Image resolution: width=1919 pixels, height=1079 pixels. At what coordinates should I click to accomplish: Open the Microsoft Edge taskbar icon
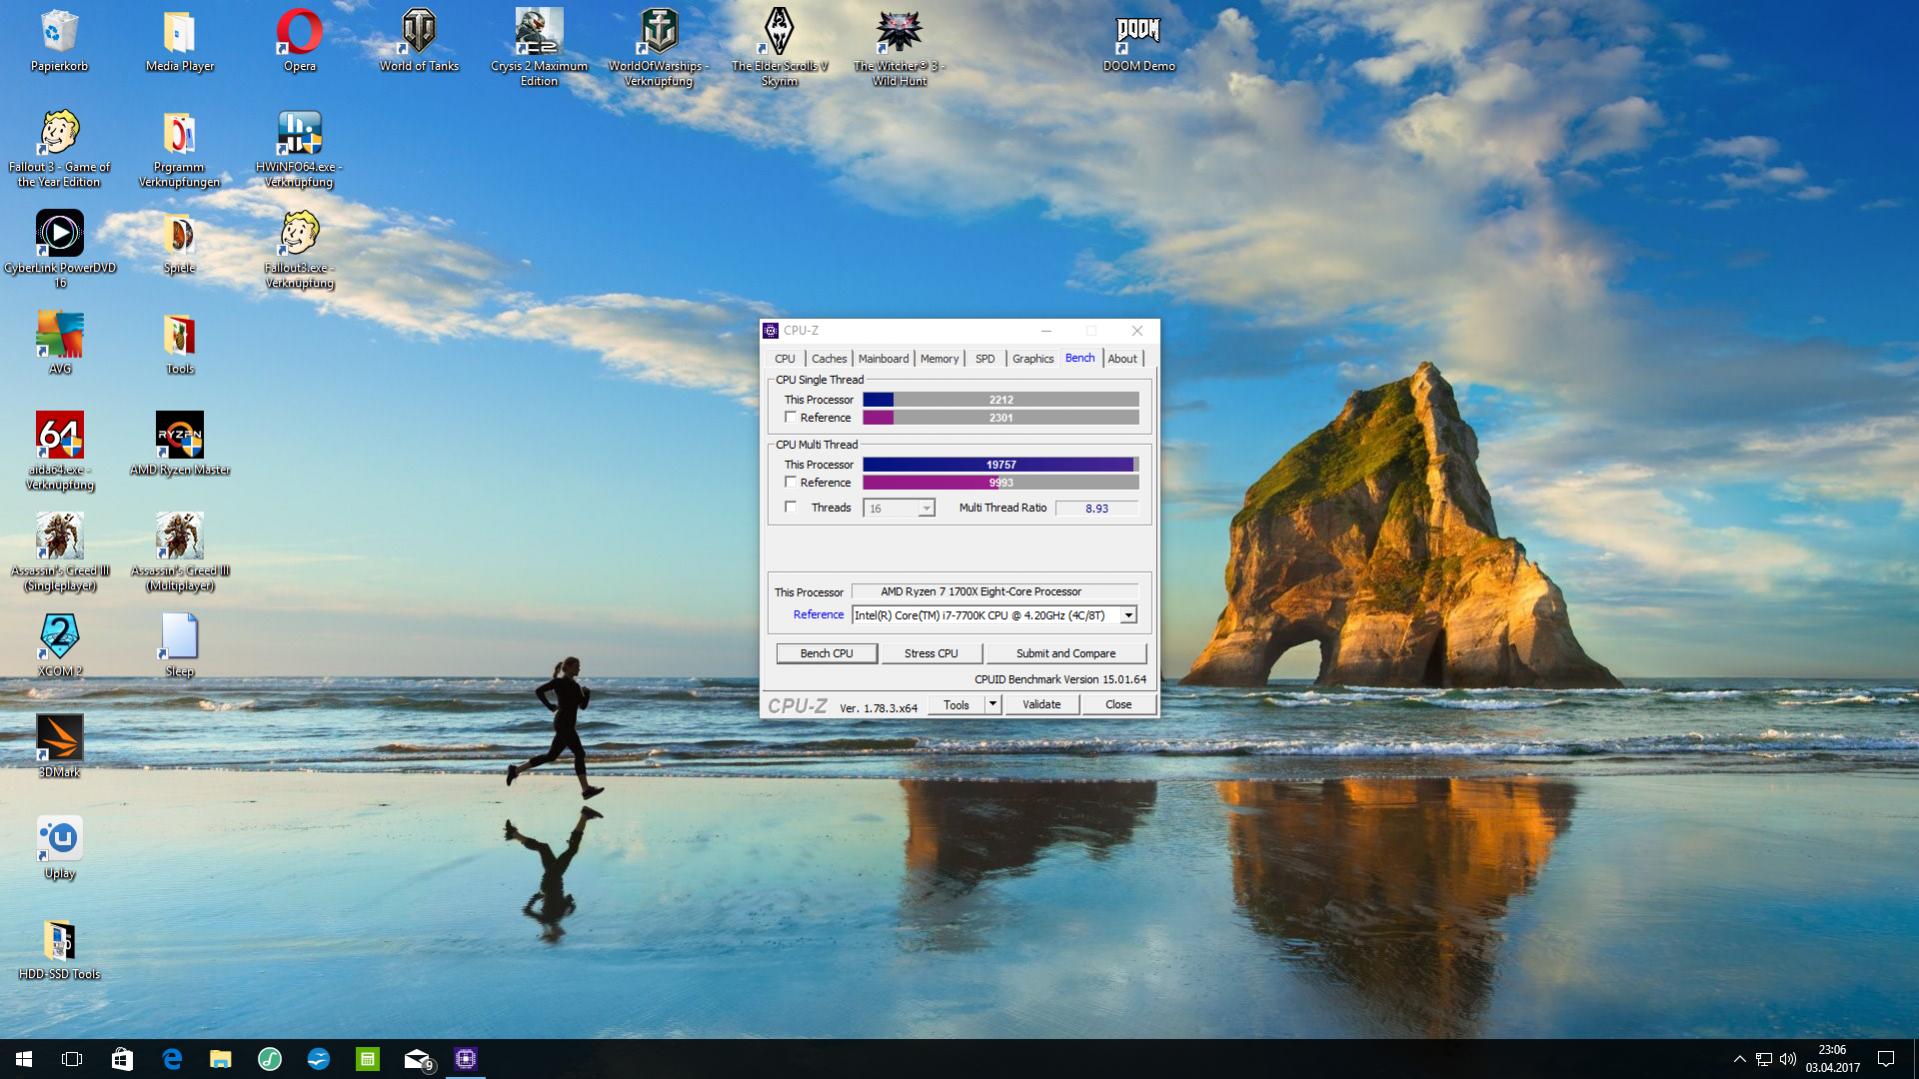[x=172, y=1059]
